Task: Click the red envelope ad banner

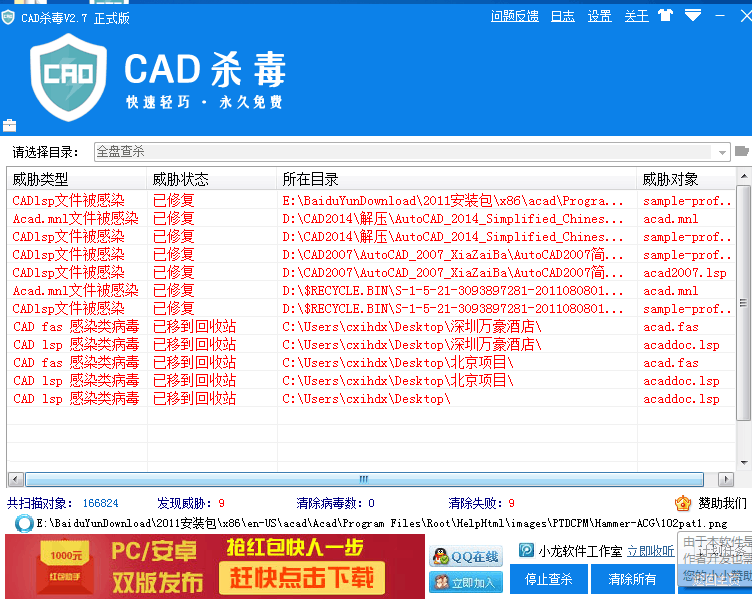Action: click(215, 566)
